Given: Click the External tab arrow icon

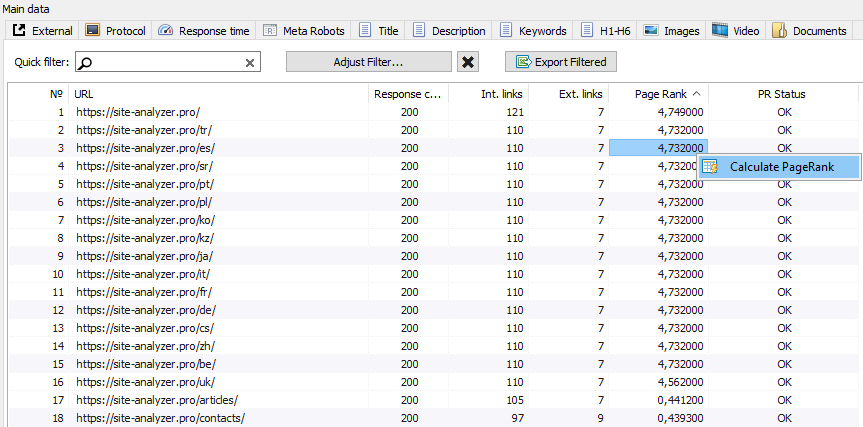Looking at the screenshot, I should [x=19, y=30].
